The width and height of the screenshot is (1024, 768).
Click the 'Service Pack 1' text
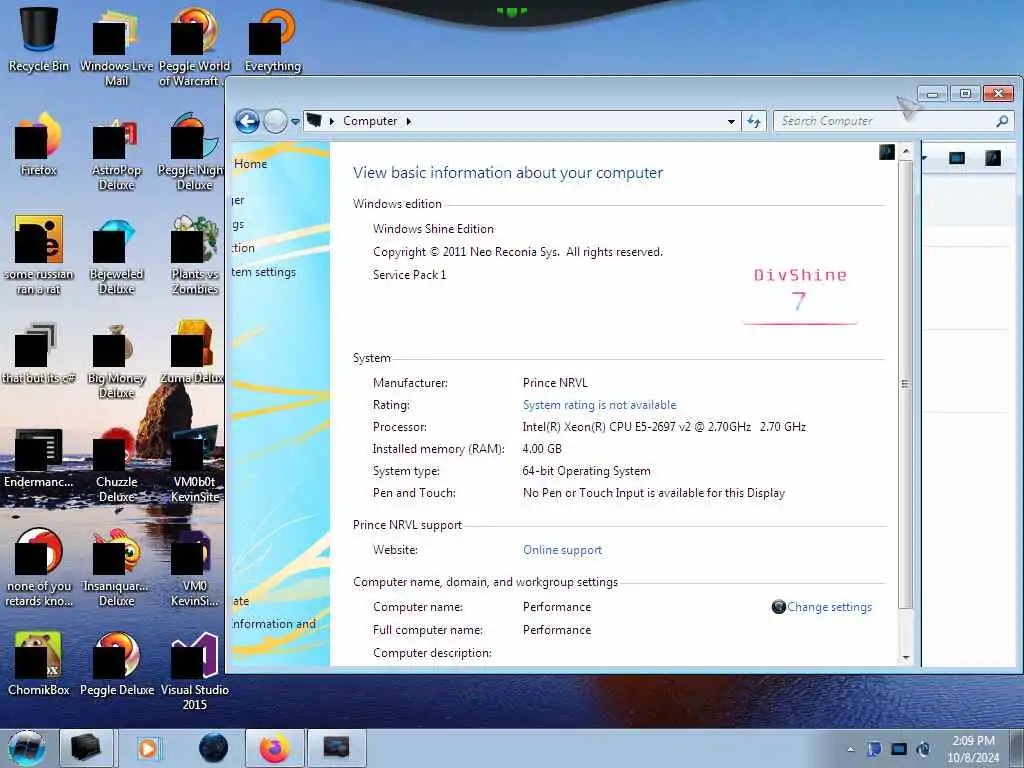[x=409, y=274]
